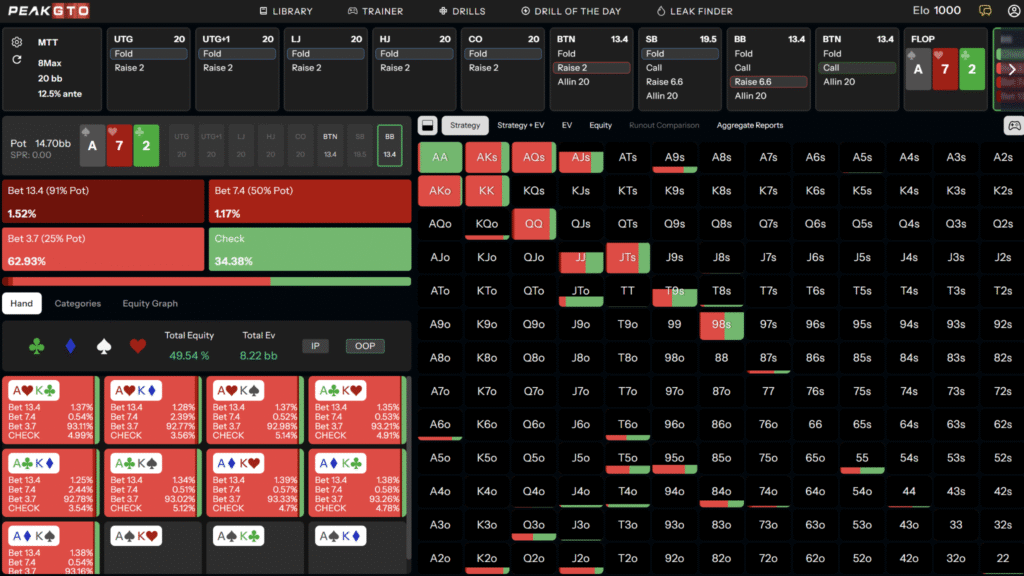Toggle grid view icon left of Strategy
This screenshot has width=1024, height=576.
(x=427, y=126)
